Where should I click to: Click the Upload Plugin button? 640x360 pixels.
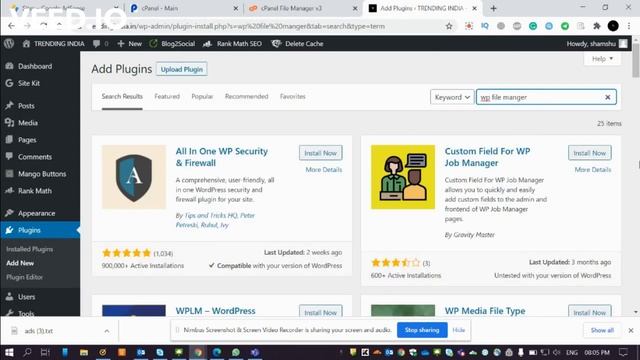click(182, 69)
